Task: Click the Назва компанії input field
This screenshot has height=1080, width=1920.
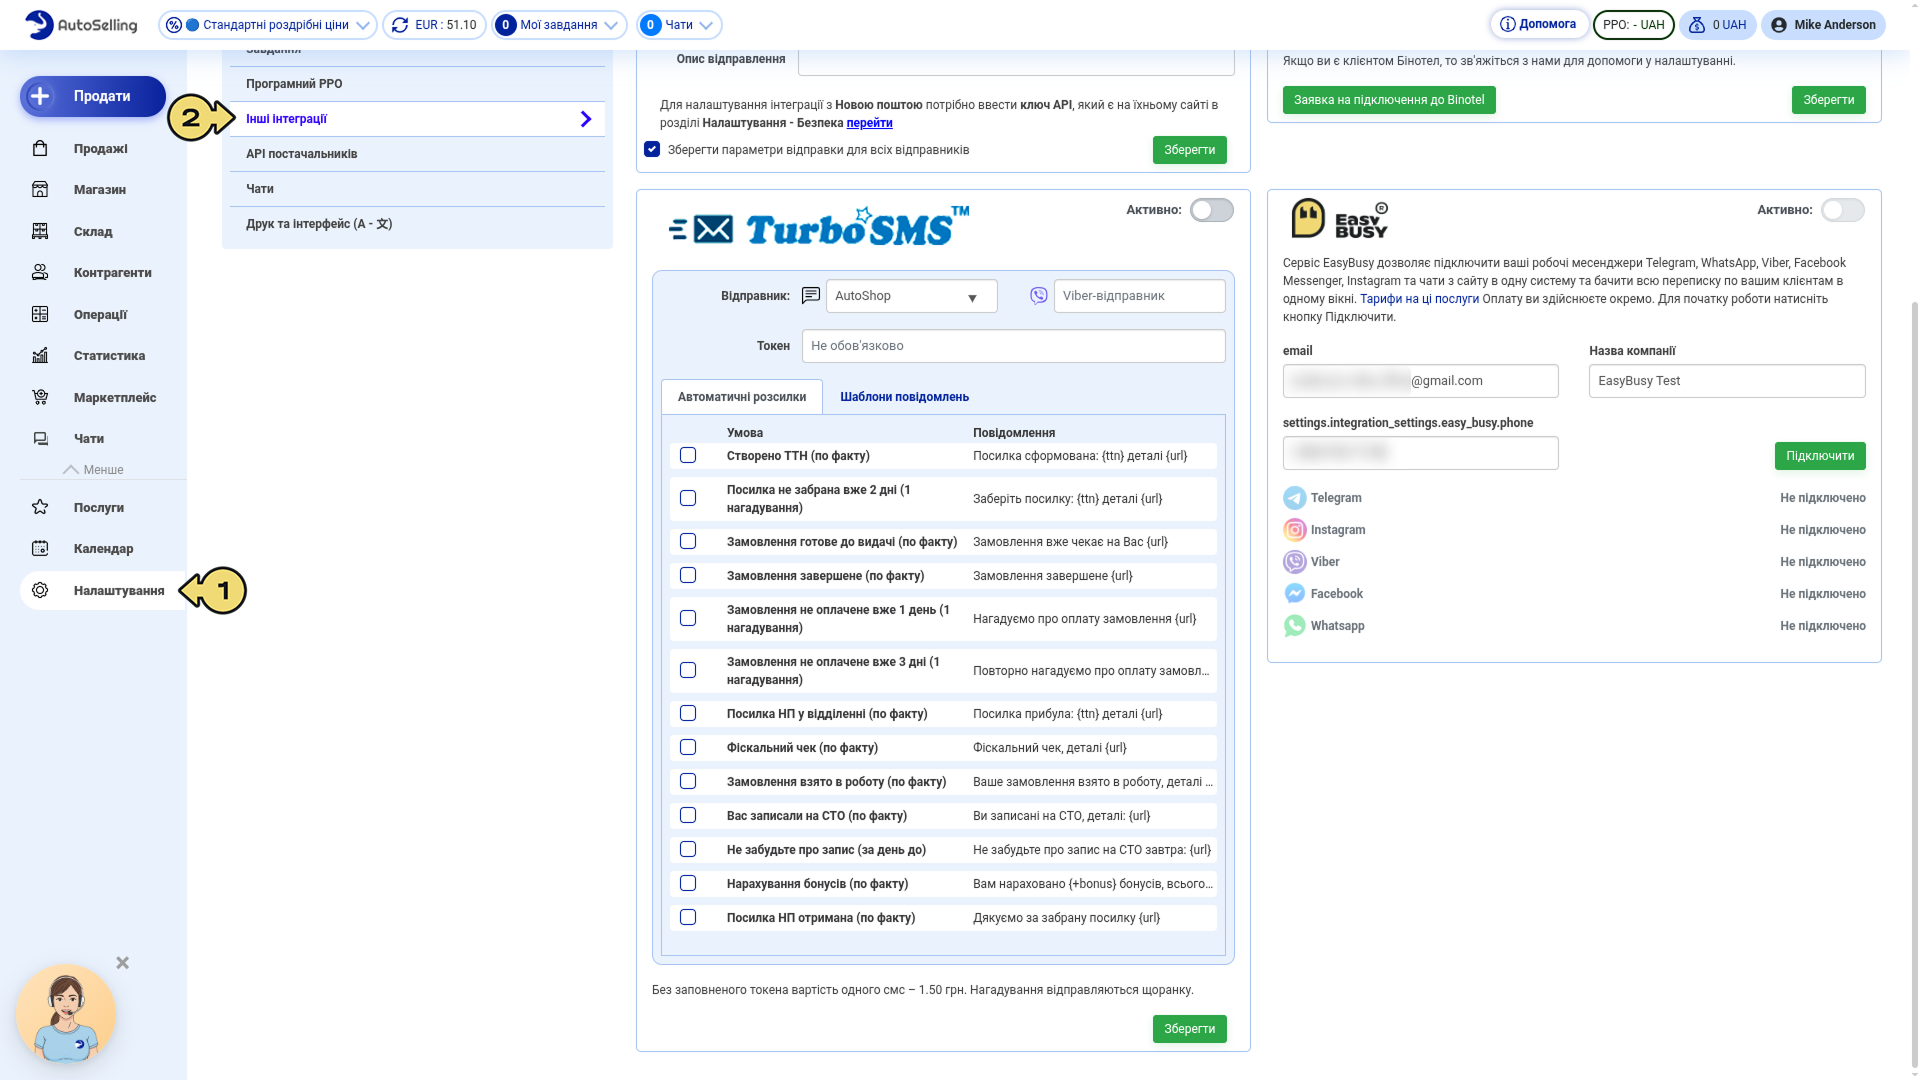Action: (1727, 381)
